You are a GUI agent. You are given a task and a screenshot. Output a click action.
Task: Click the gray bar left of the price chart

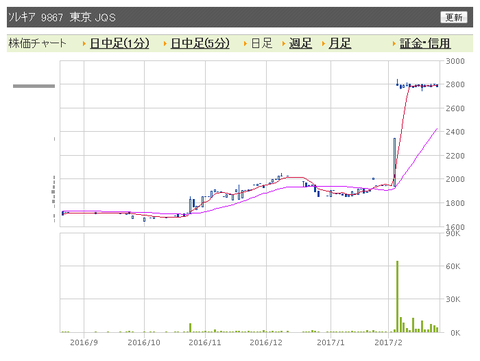34,86
